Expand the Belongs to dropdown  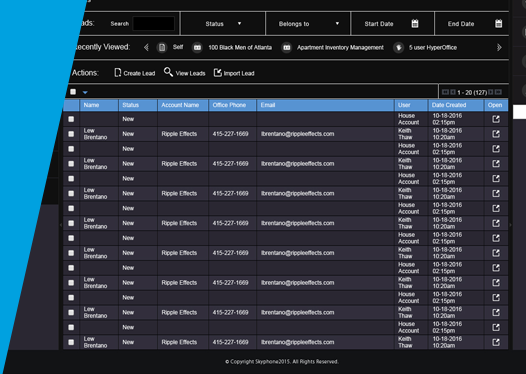click(x=308, y=23)
